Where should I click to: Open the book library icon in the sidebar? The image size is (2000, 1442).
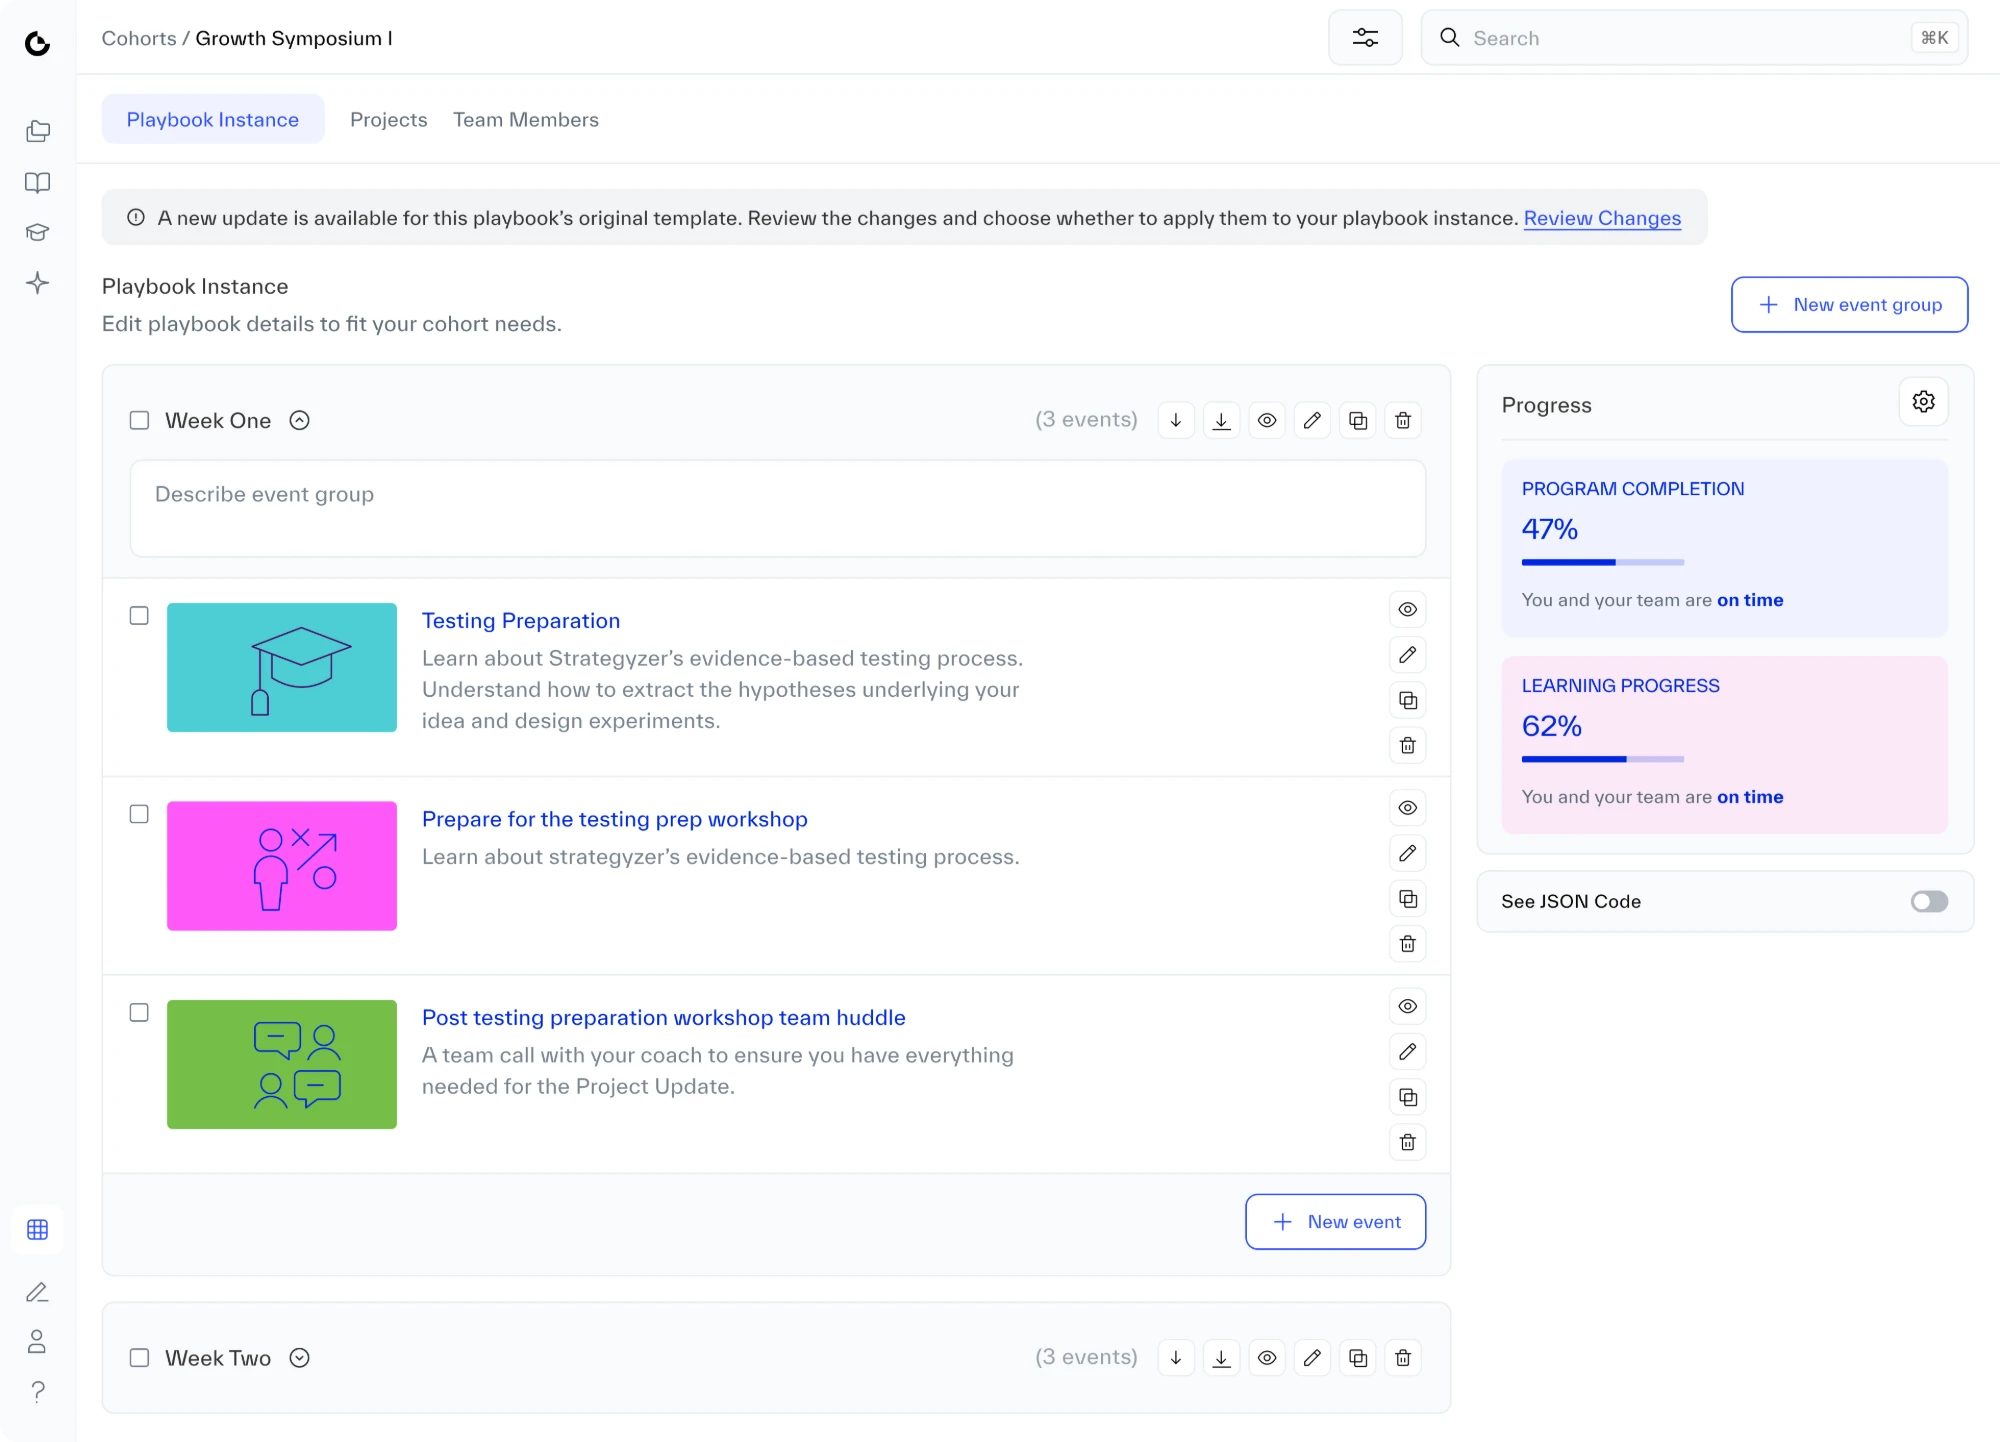click(37, 182)
